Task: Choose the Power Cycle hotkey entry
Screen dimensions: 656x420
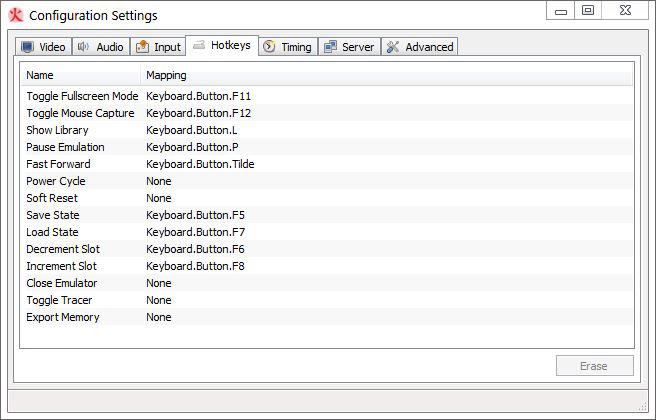Action: [x=56, y=181]
